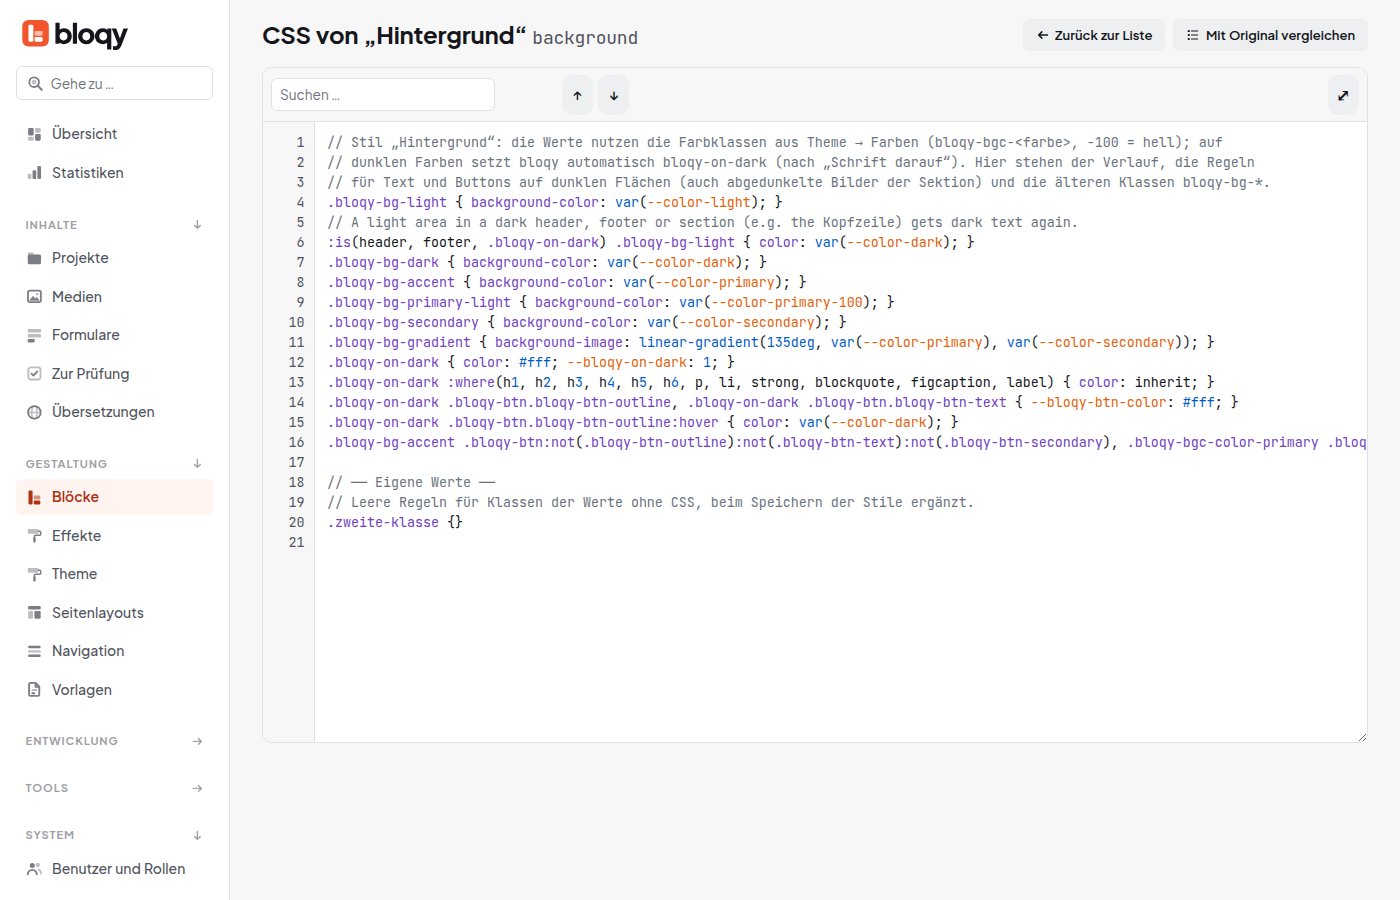The image size is (1400, 900).
Task: Click the Eigene Werte comment line
Action: (x=411, y=482)
